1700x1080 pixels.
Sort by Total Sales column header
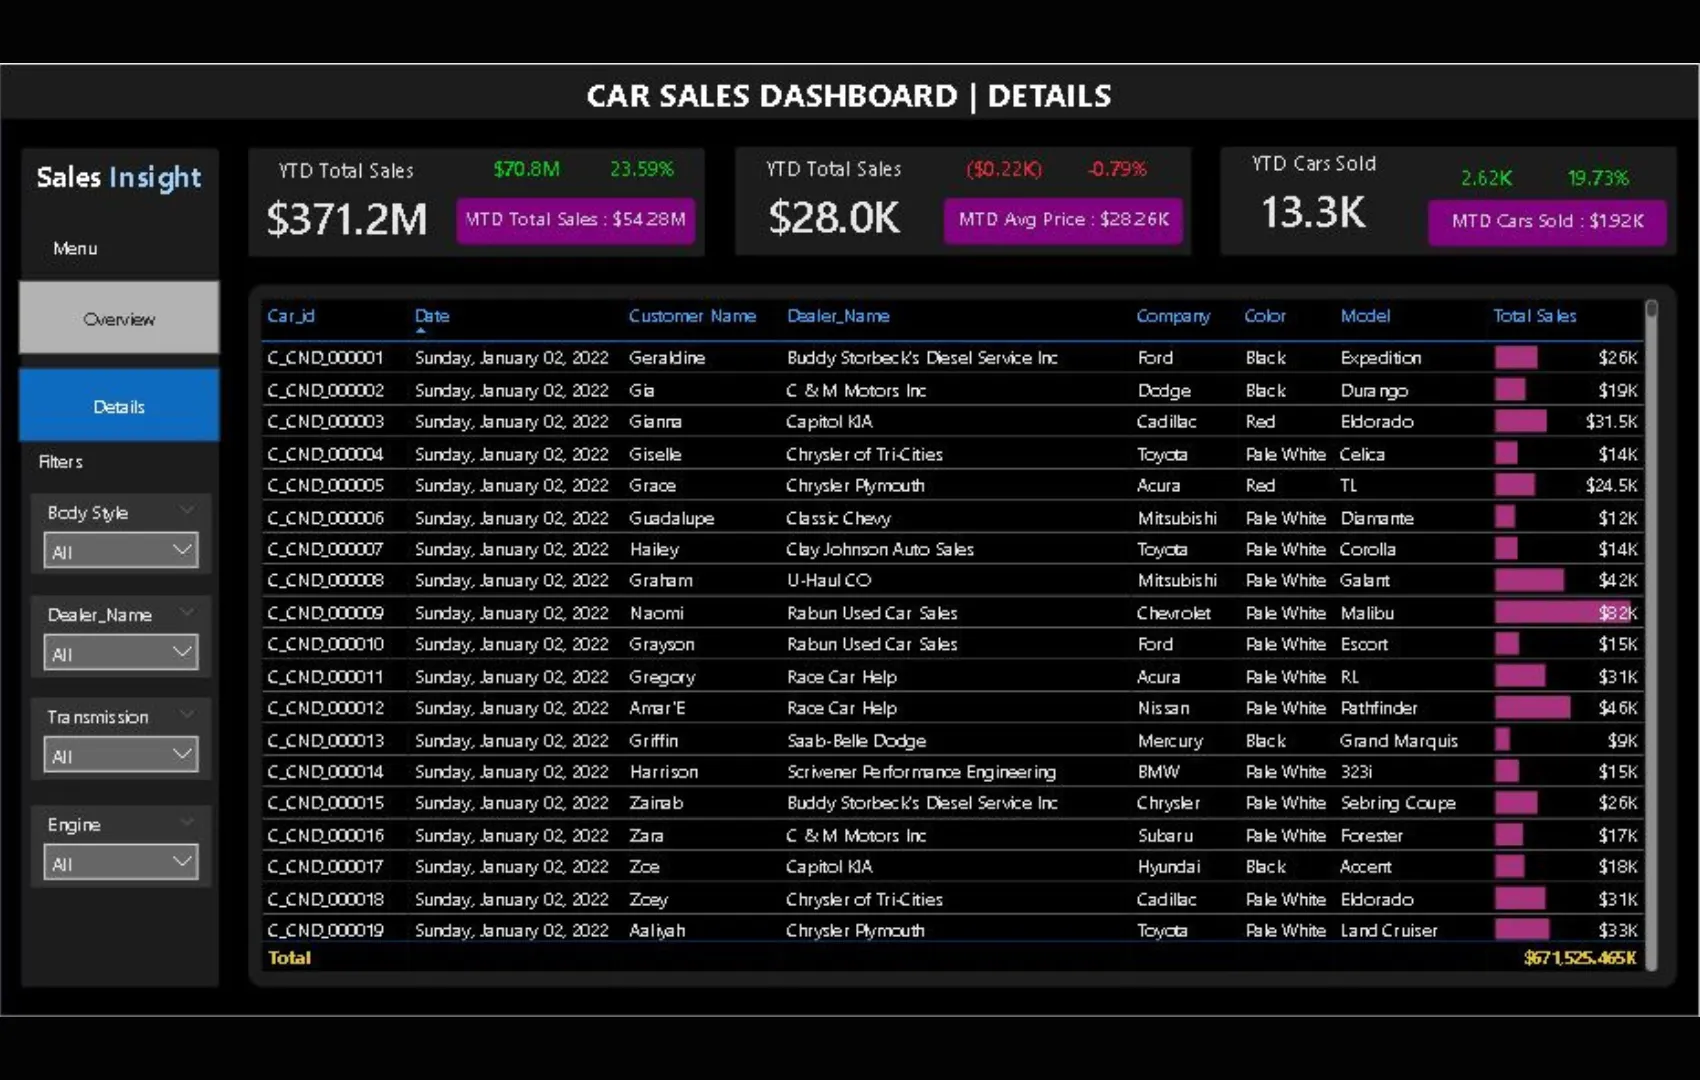1534,316
